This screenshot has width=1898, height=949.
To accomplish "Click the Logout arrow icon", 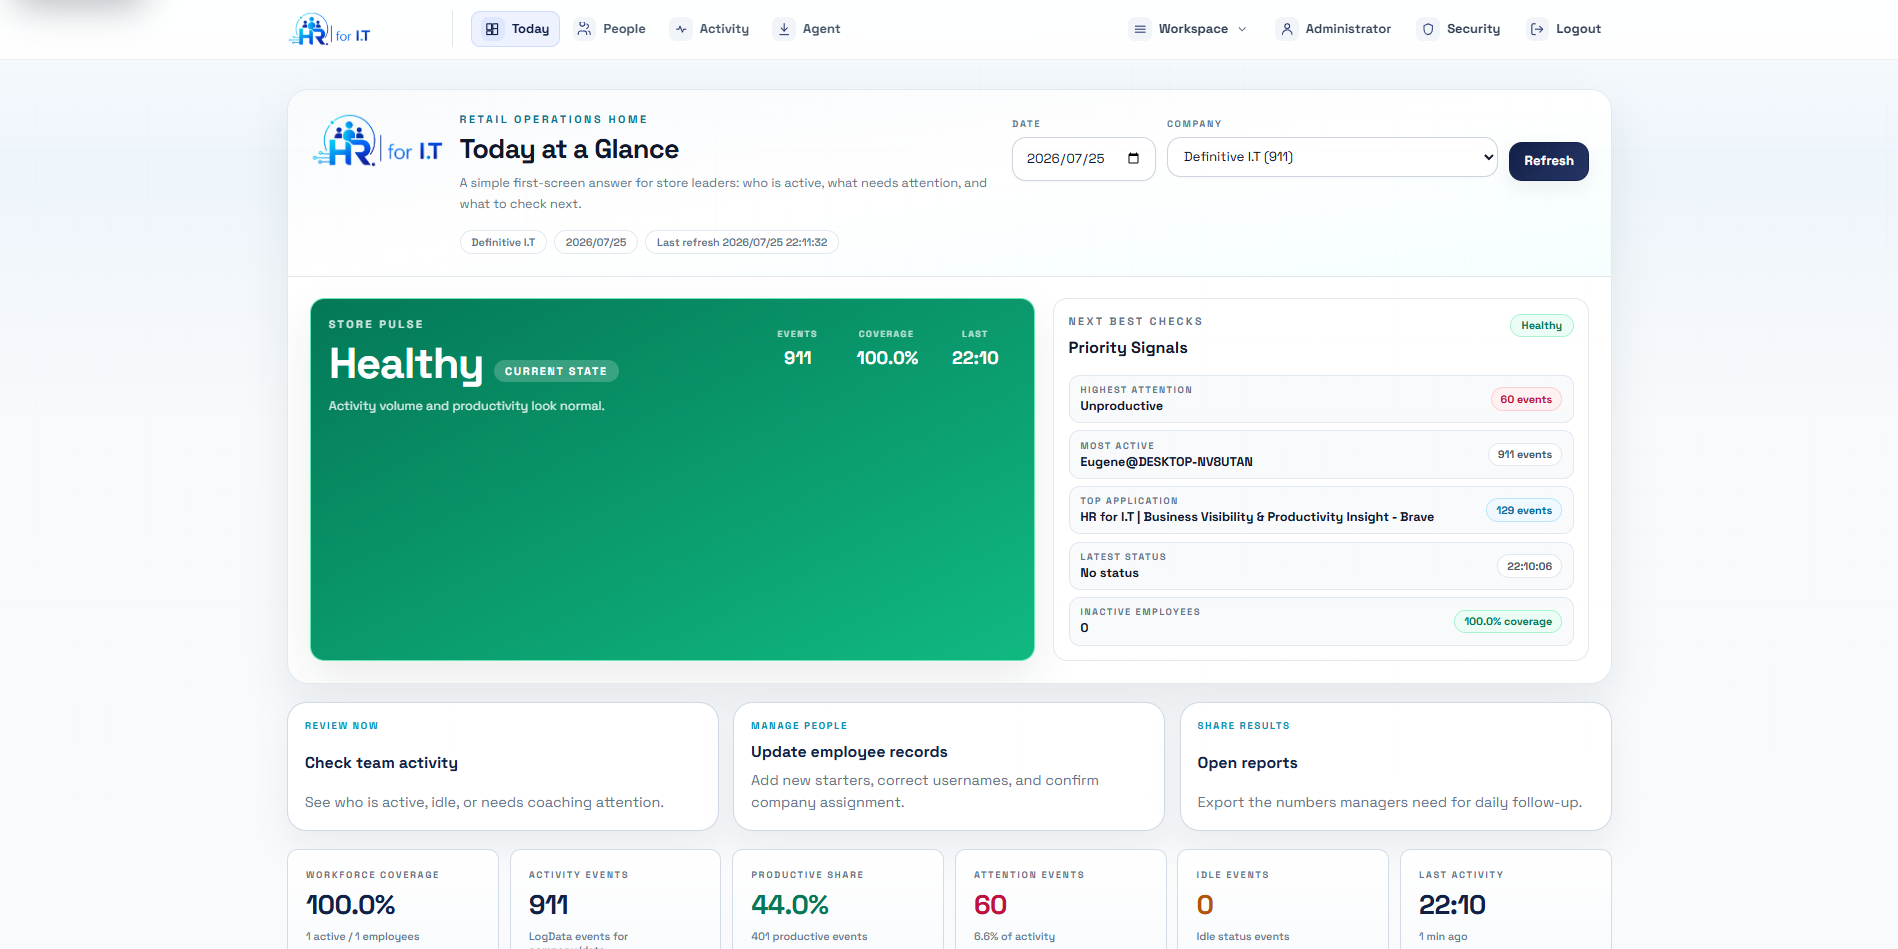I will pos(1537,29).
